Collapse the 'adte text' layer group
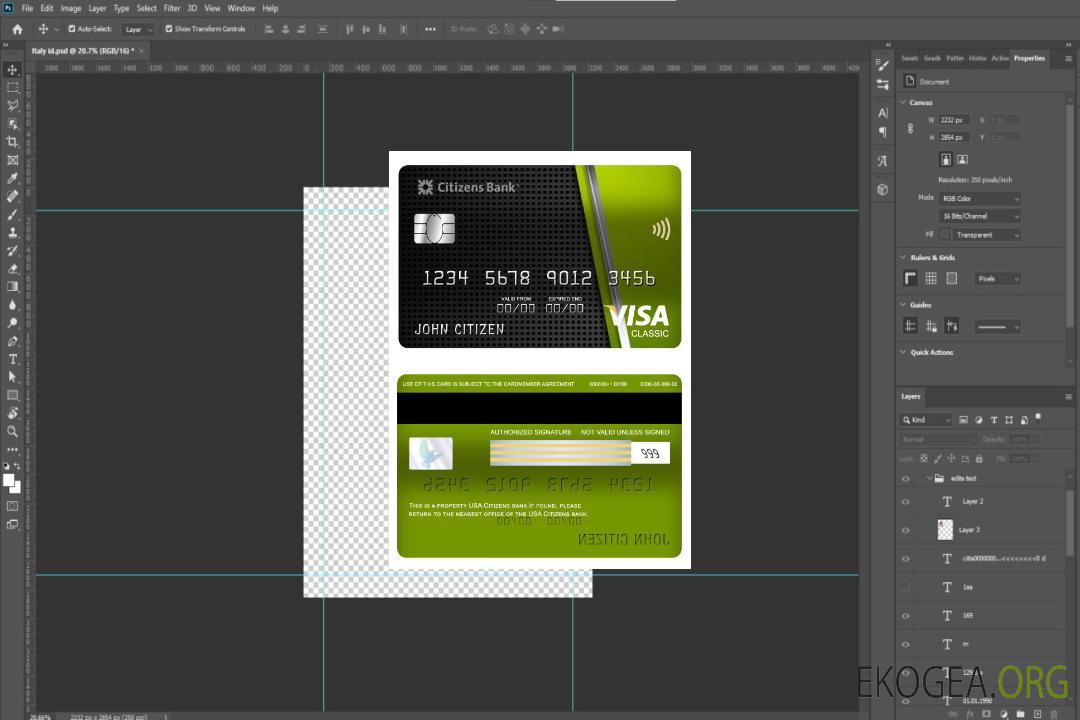This screenshot has height=720, width=1080. point(929,478)
